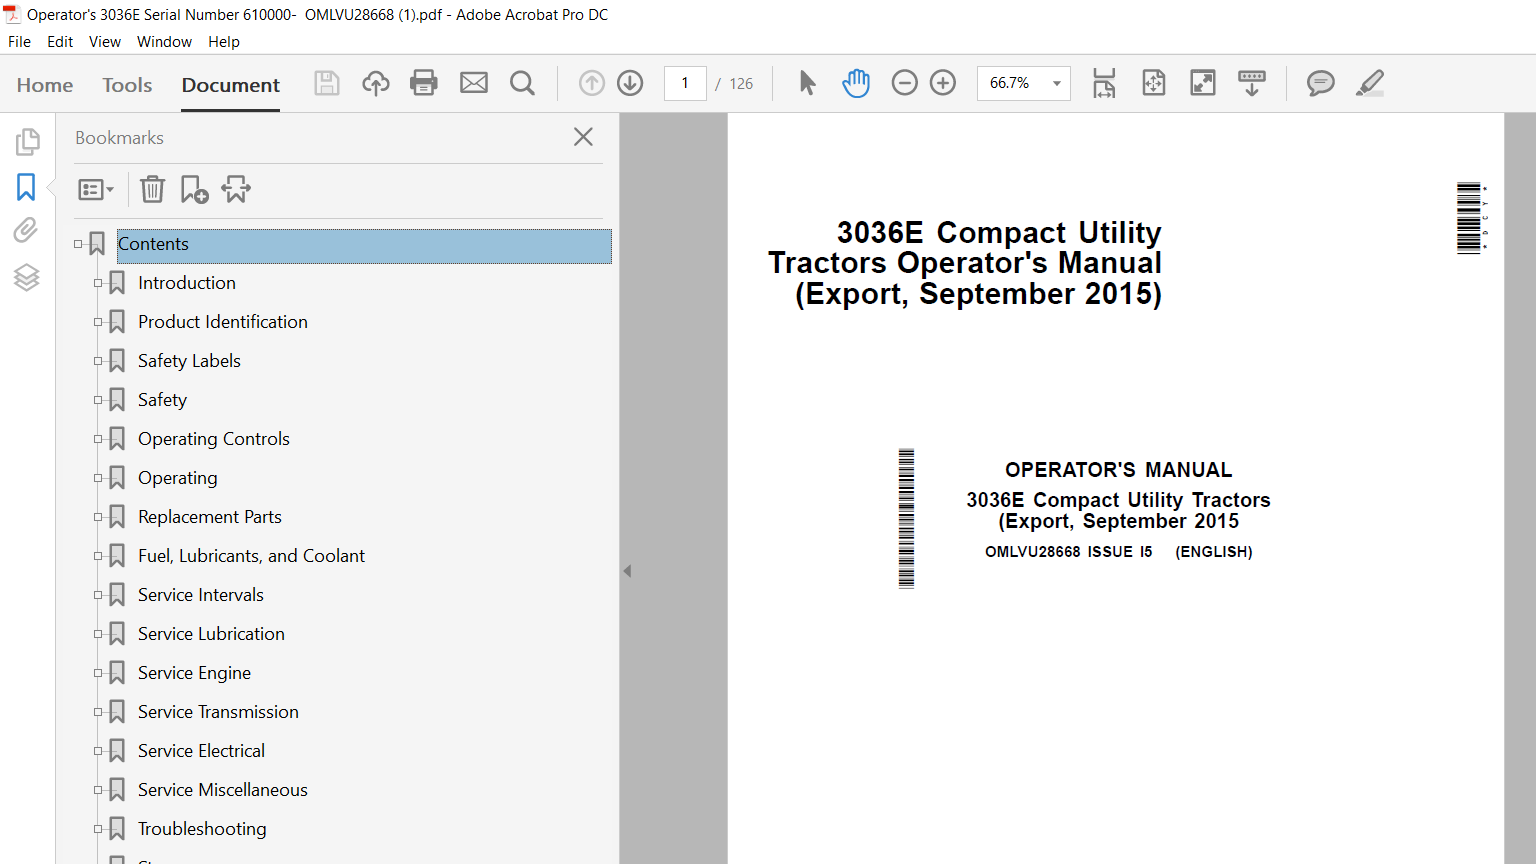Viewport: 1536px width, 864px height.
Task: Activate the hand pan tool
Action: [856, 83]
